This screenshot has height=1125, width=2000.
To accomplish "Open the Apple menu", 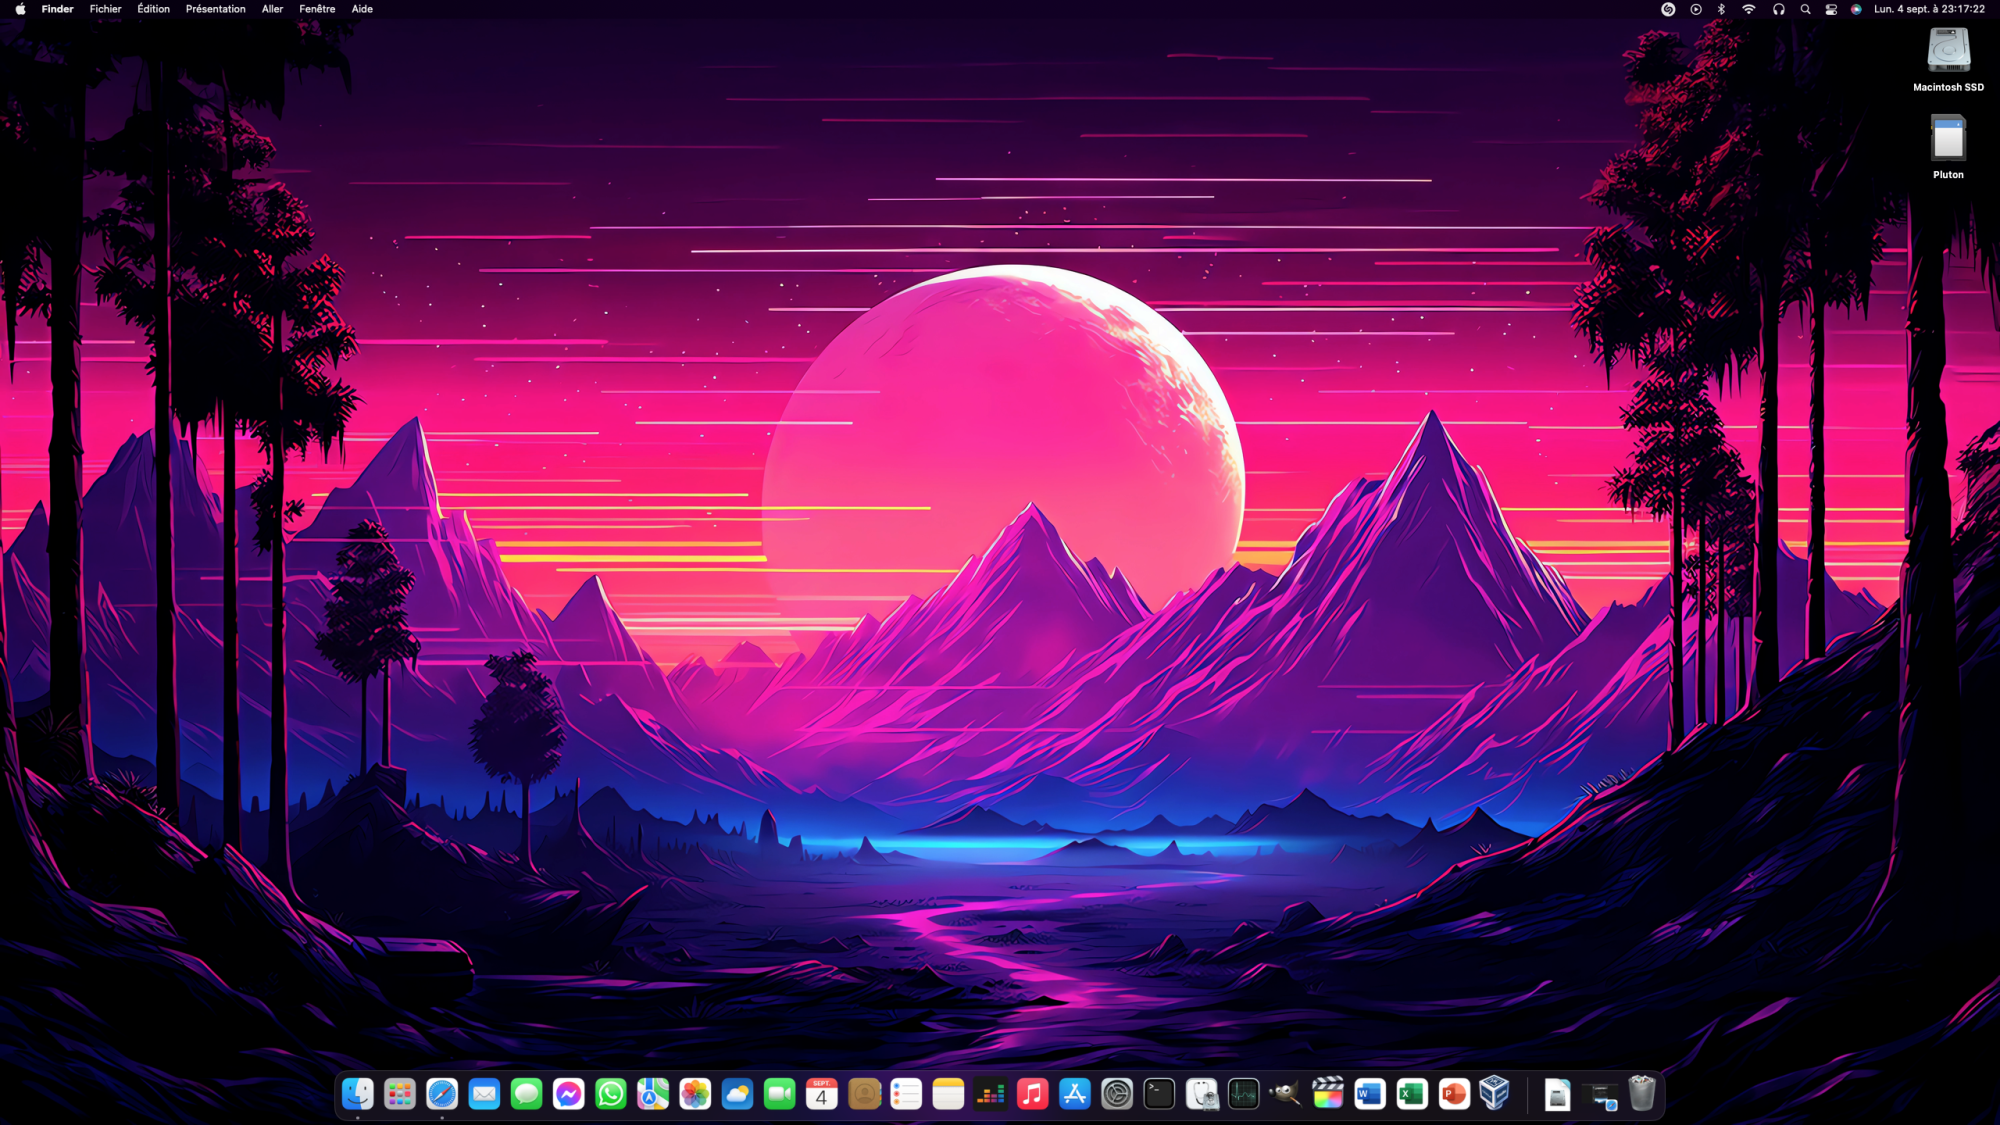I will 20,9.
